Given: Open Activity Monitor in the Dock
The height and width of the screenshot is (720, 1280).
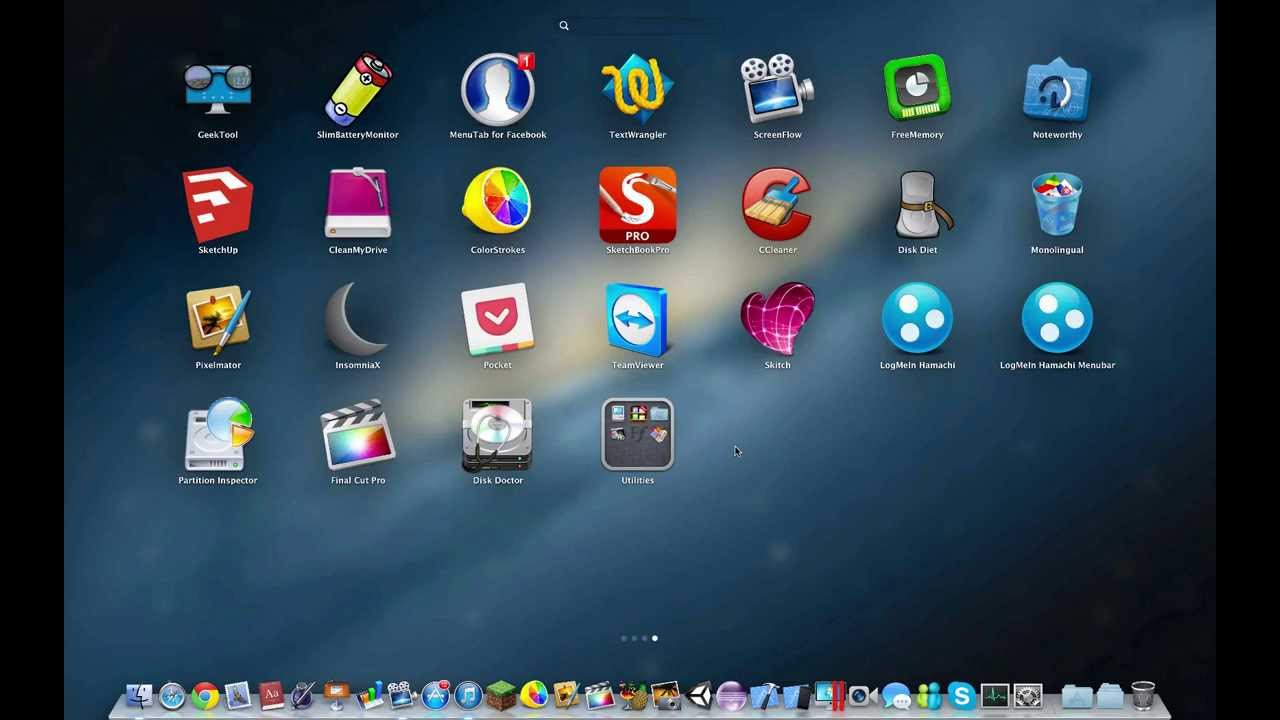Looking at the screenshot, I should tap(994, 695).
